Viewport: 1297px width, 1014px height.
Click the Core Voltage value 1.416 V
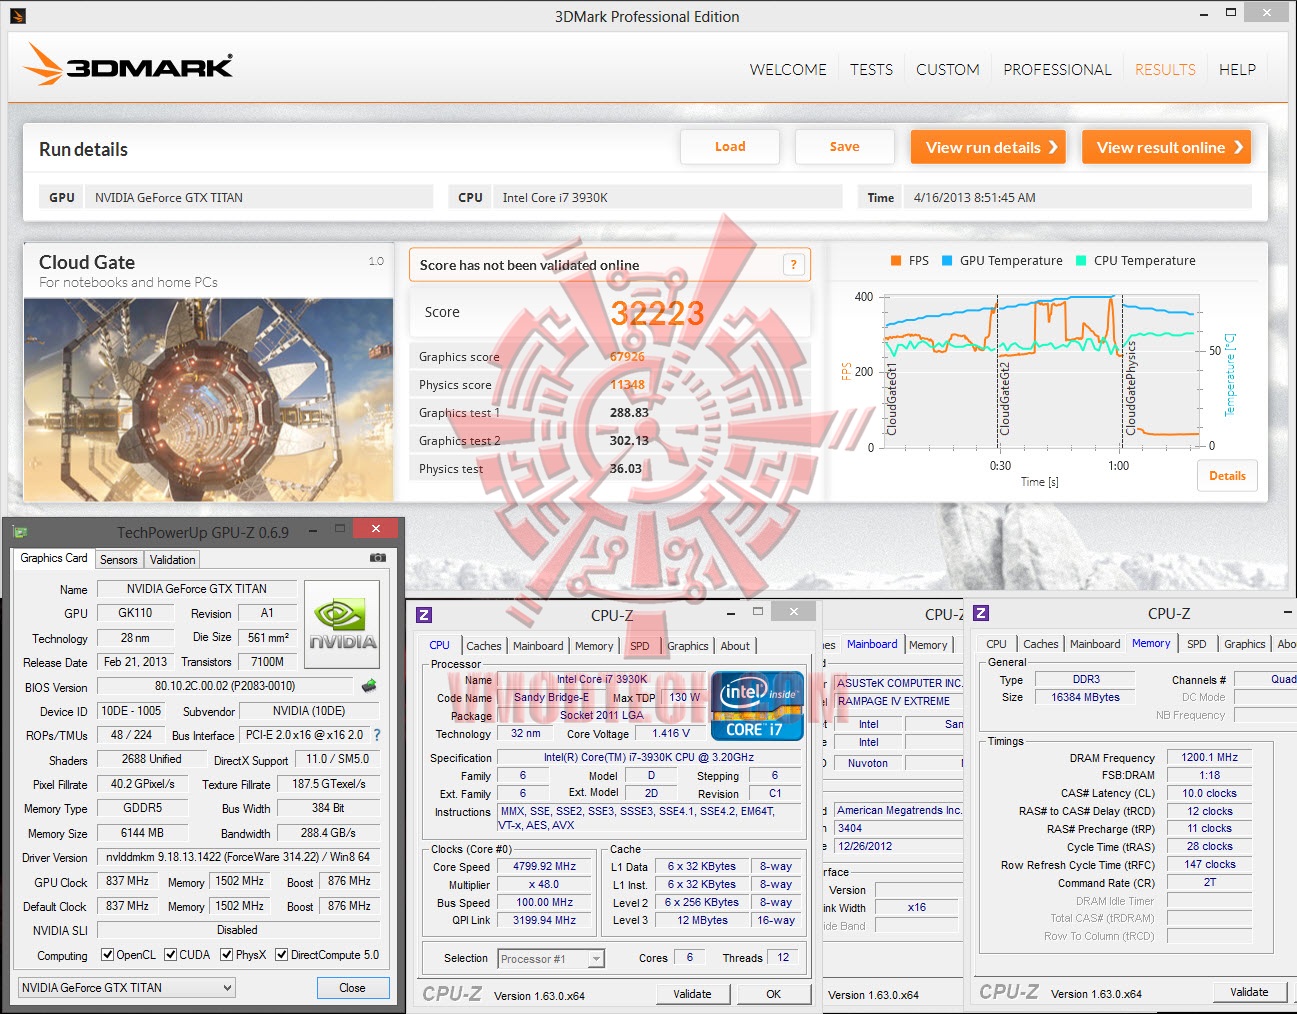pyautogui.click(x=671, y=734)
